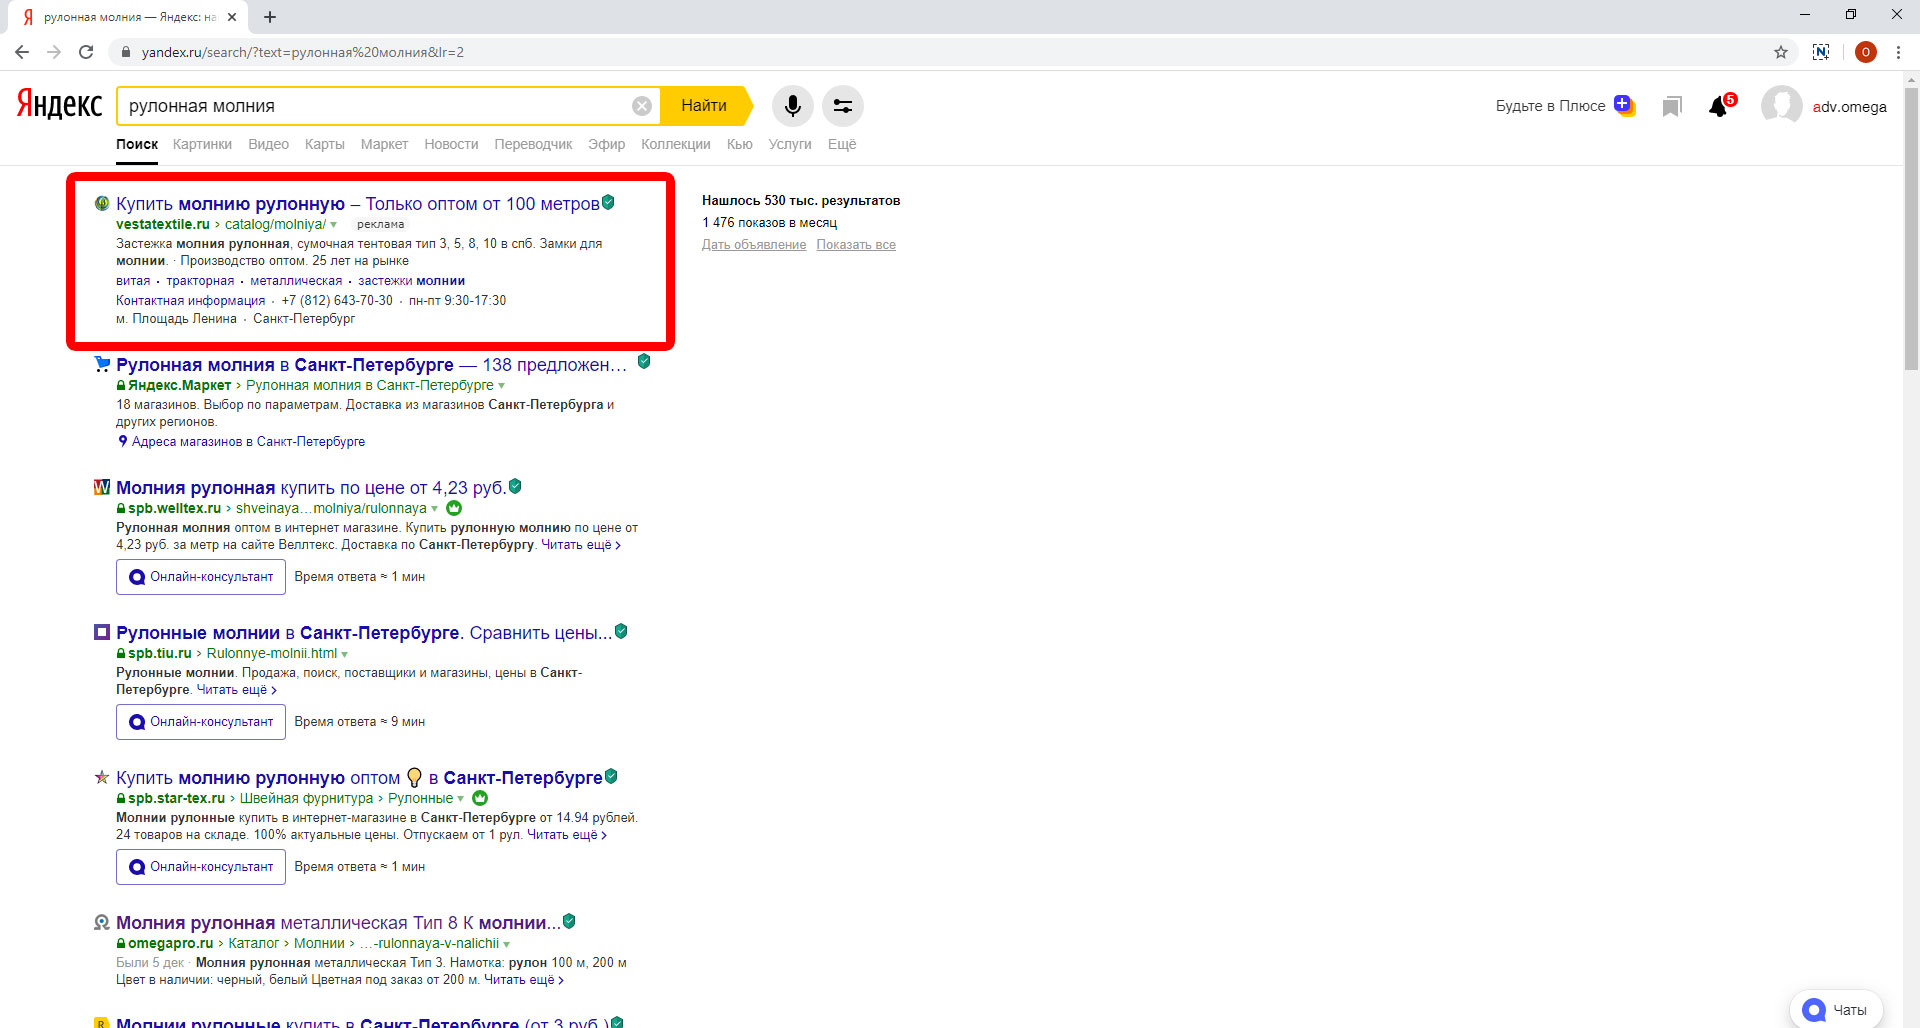The width and height of the screenshot is (1920, 1028).
Task: Open search settings sliders icon
Action: click(843, 106)
